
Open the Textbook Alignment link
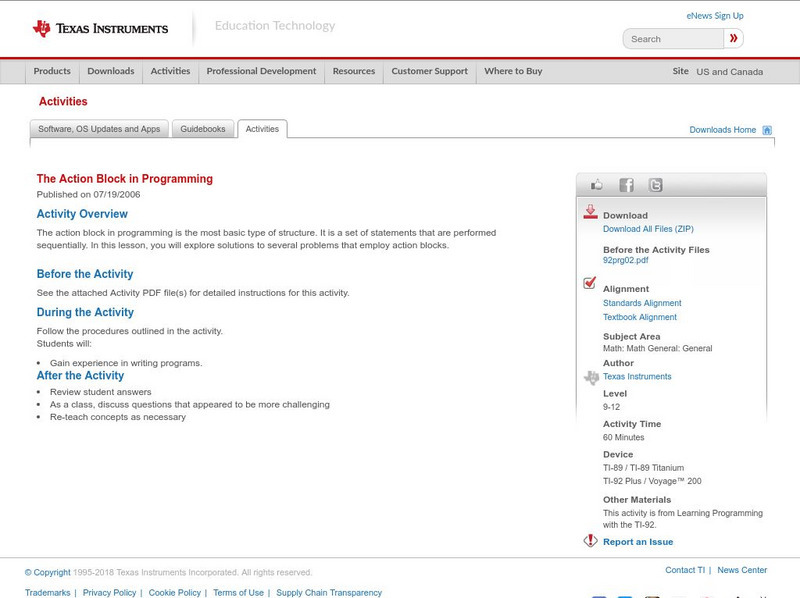pos(640,317)
